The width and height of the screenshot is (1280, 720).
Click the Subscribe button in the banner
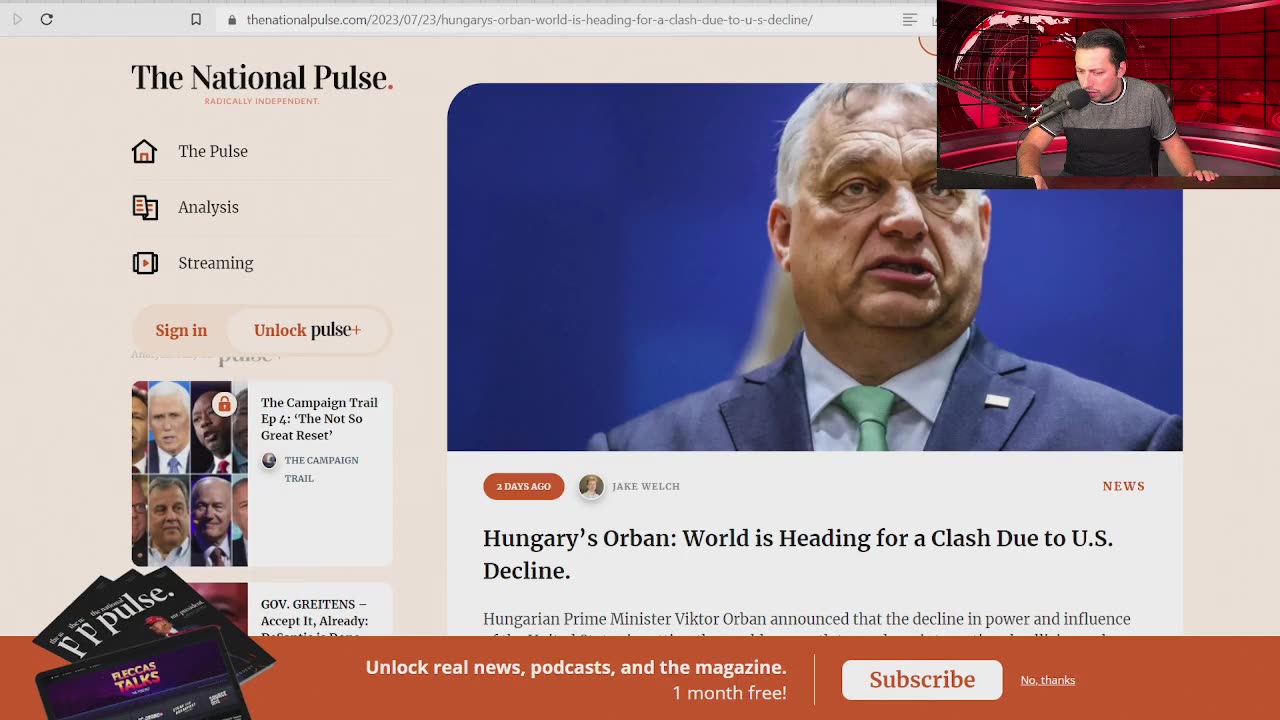(x=922, y=680)
